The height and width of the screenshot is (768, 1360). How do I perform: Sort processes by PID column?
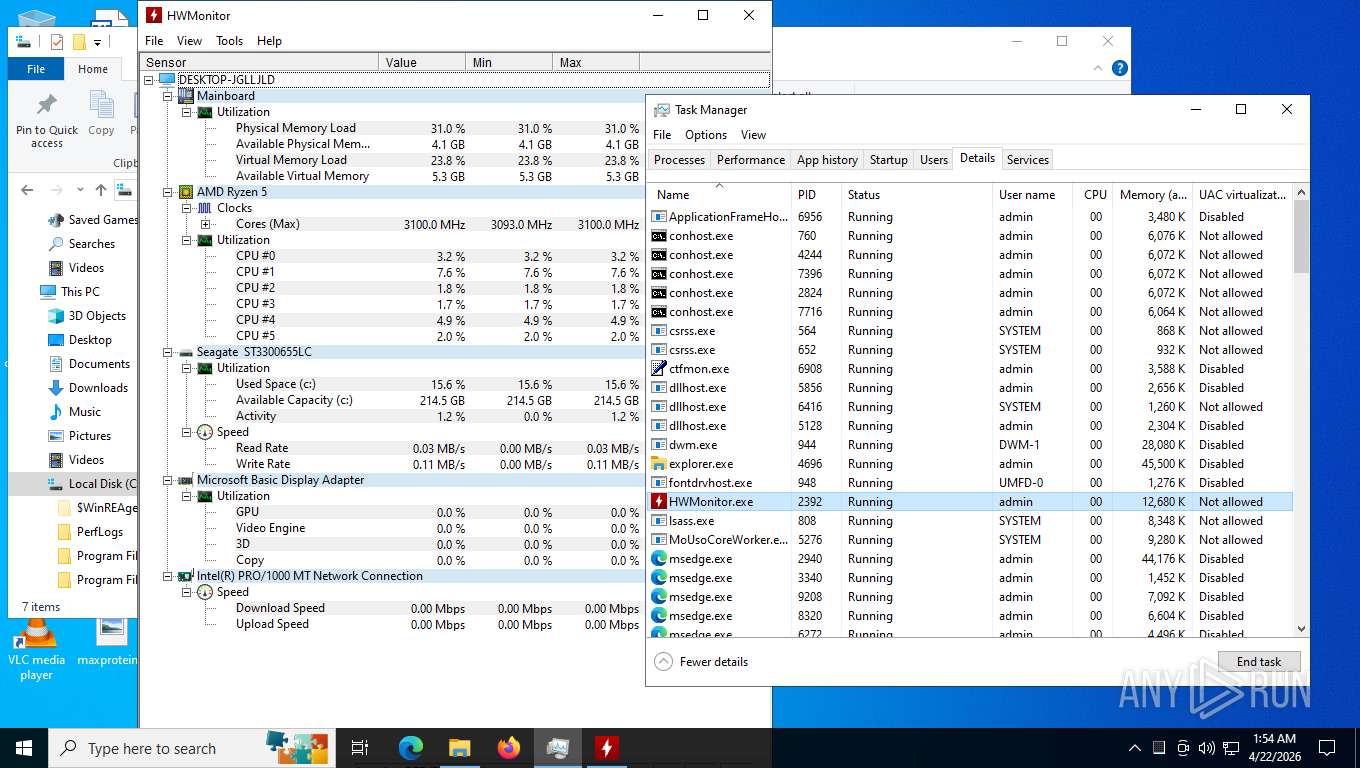816,195
